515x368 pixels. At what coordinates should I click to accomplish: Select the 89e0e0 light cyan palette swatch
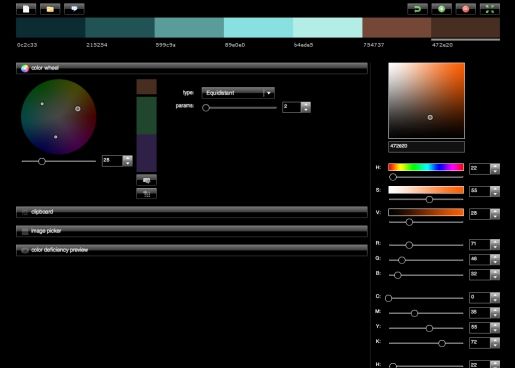click(x=259, y=27)
